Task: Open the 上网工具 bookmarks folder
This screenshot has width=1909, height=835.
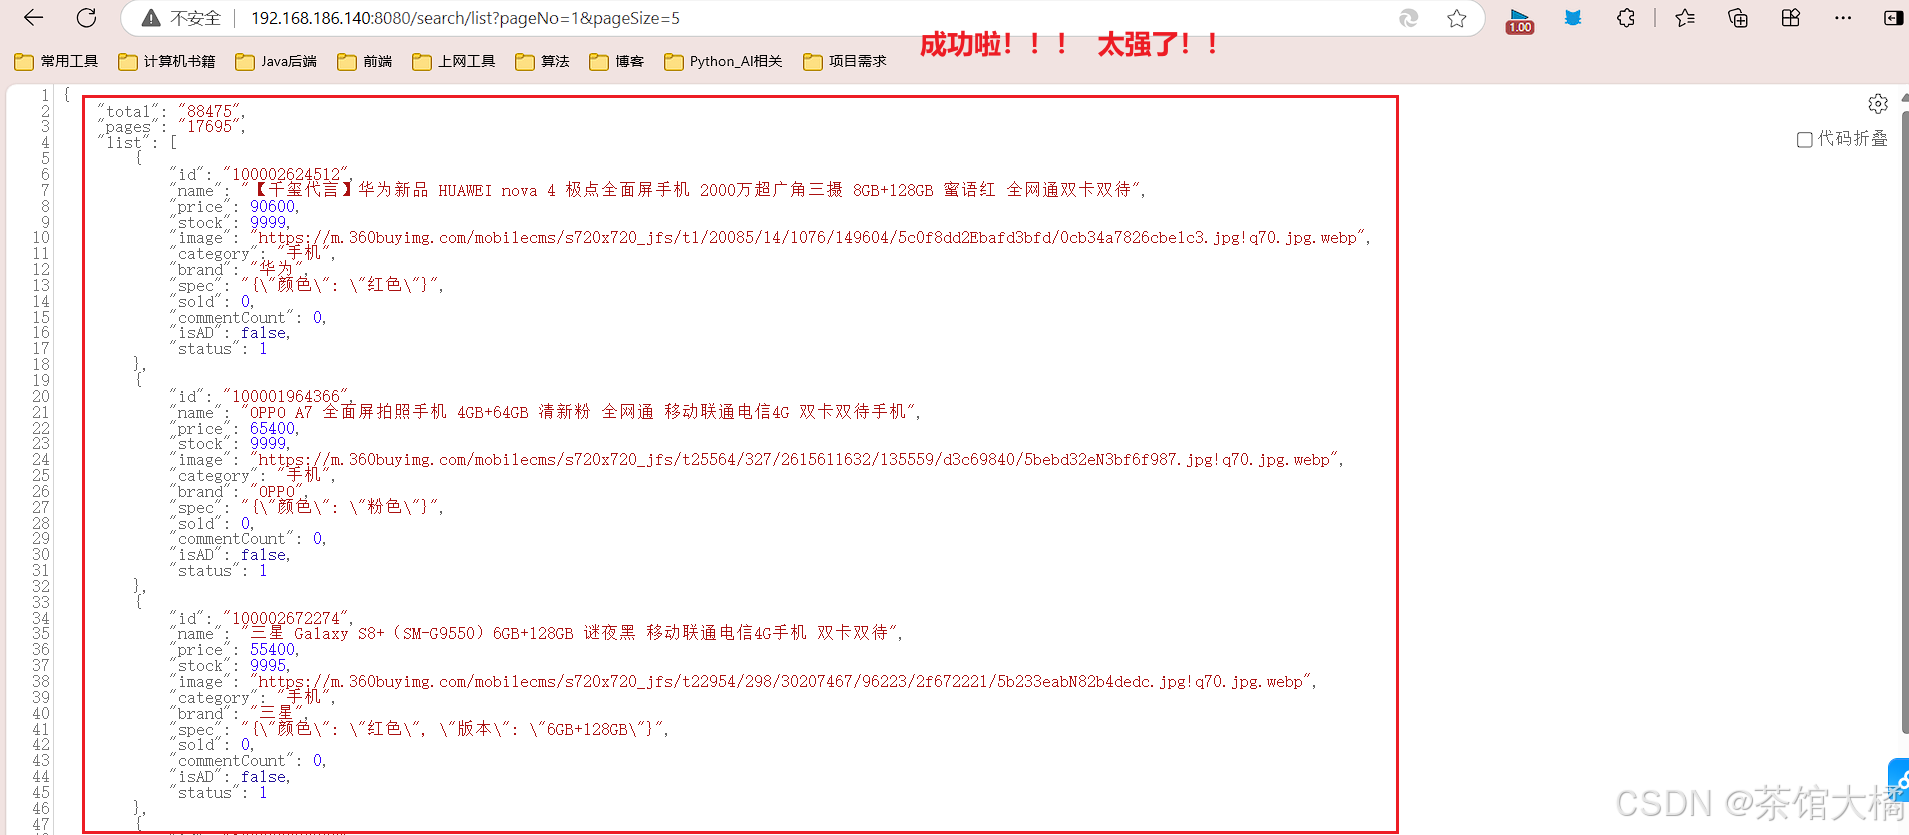Action: click(x=454, y=61)
